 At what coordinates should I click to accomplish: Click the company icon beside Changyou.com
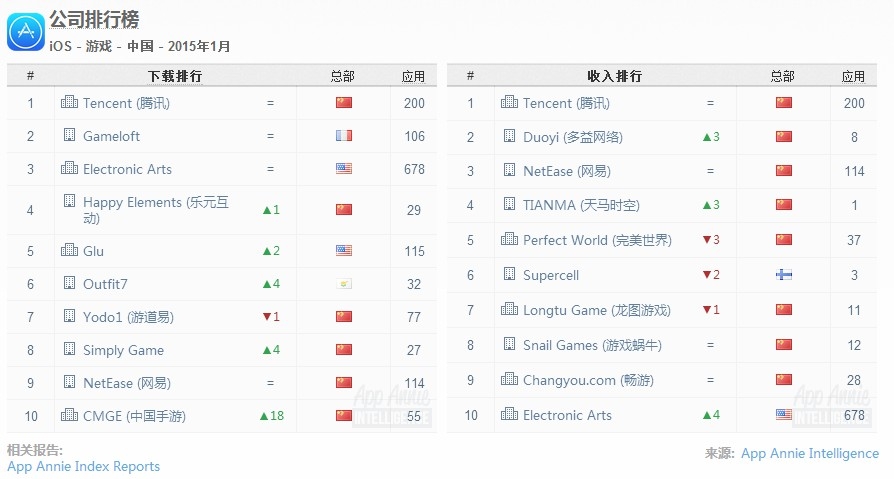pos(509,380)
